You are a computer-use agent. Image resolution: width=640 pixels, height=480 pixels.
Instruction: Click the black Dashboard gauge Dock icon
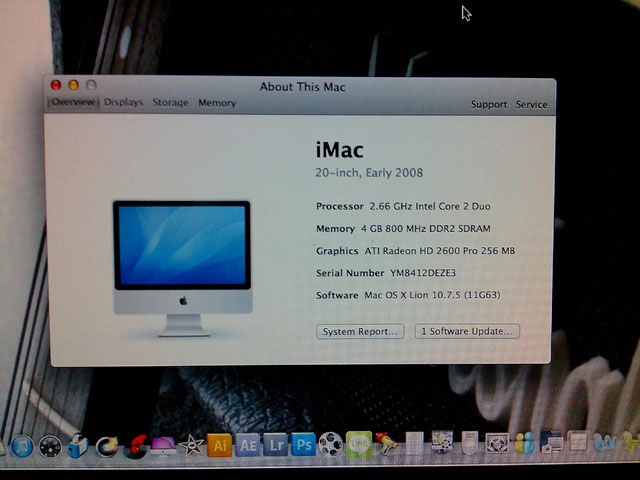[50, 447]
